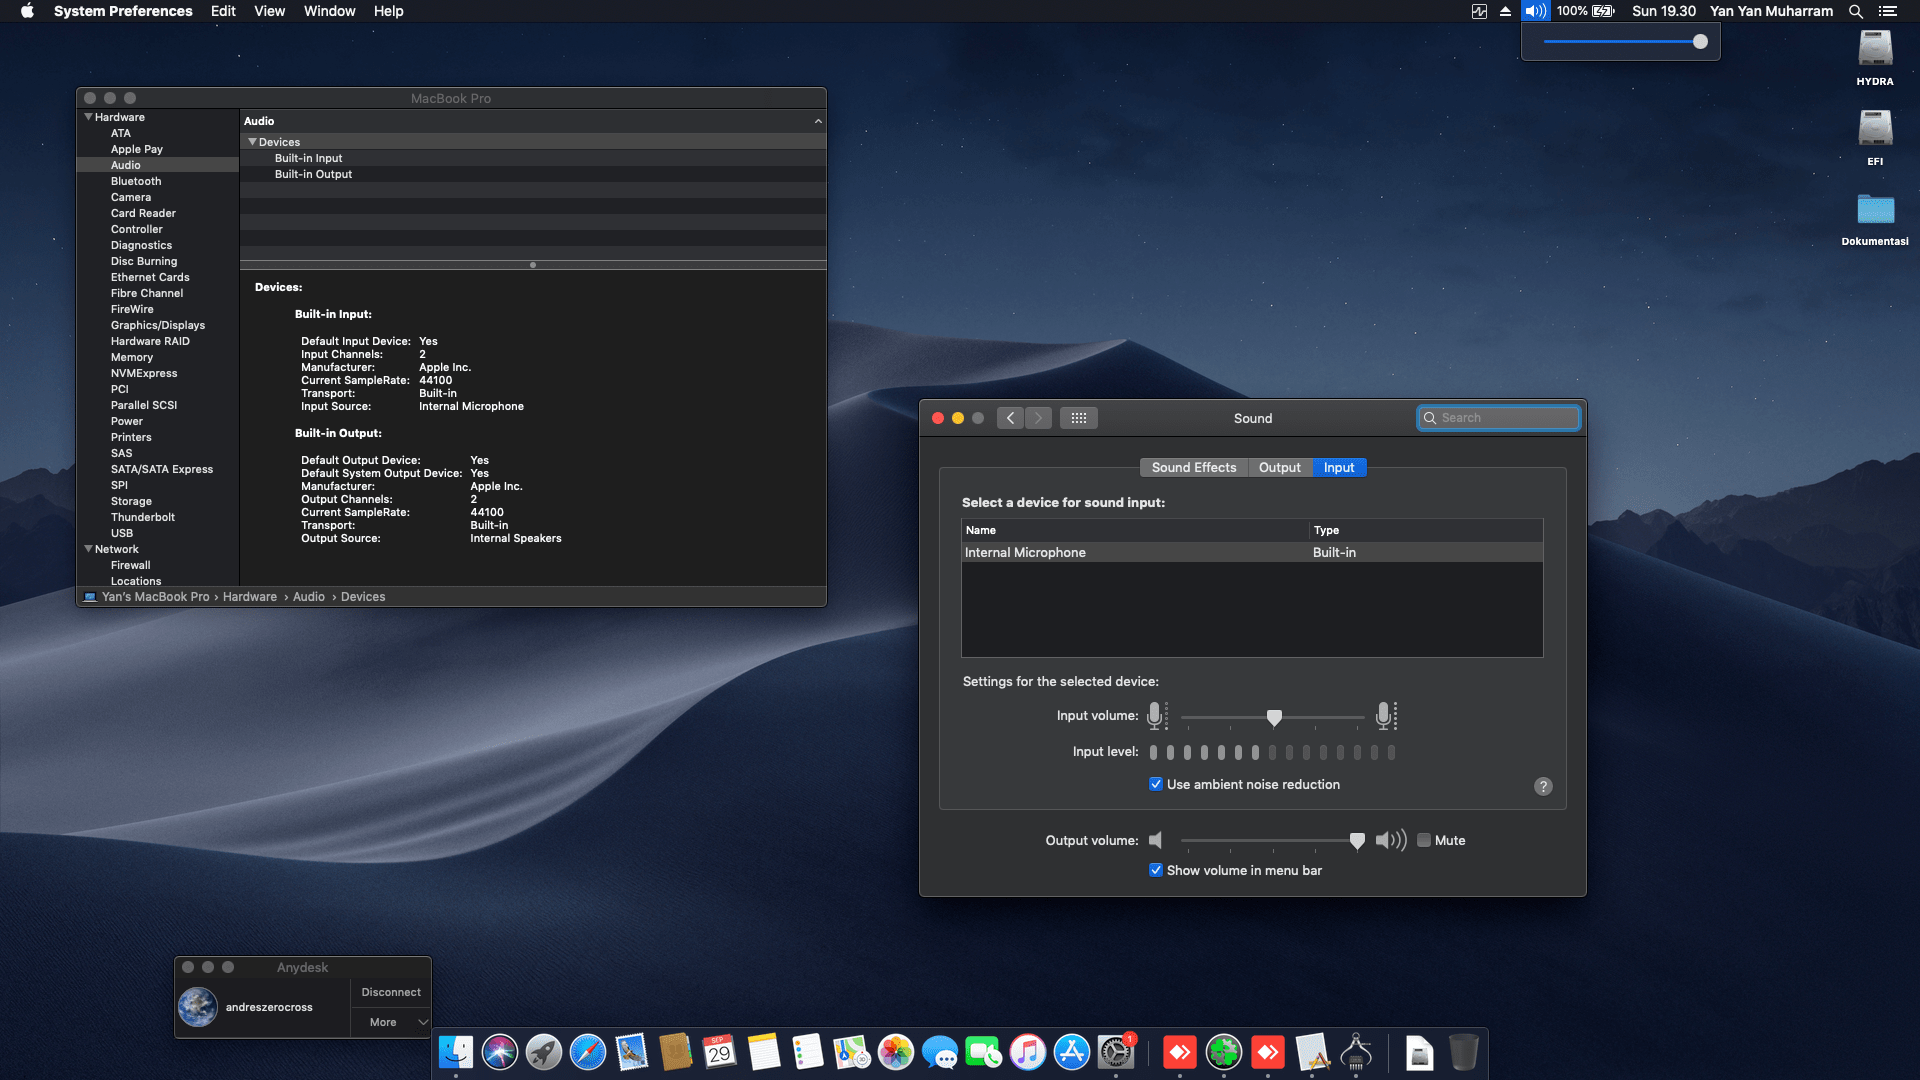Click Disconnect in Anydesk window
This screenshot has width=1920, height=1080.
click(391, 992)
